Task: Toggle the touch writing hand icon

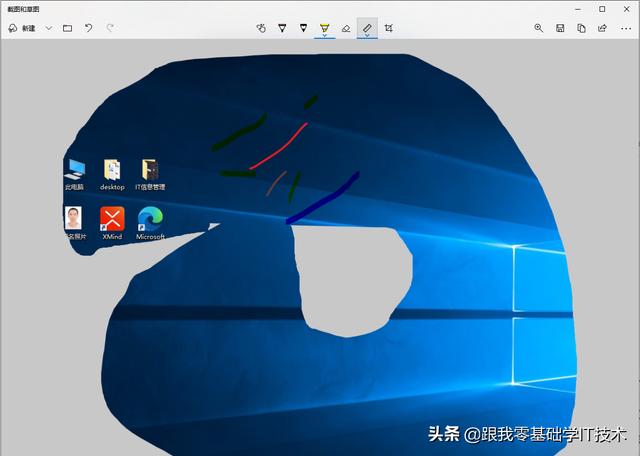Action: coord(261,28)
